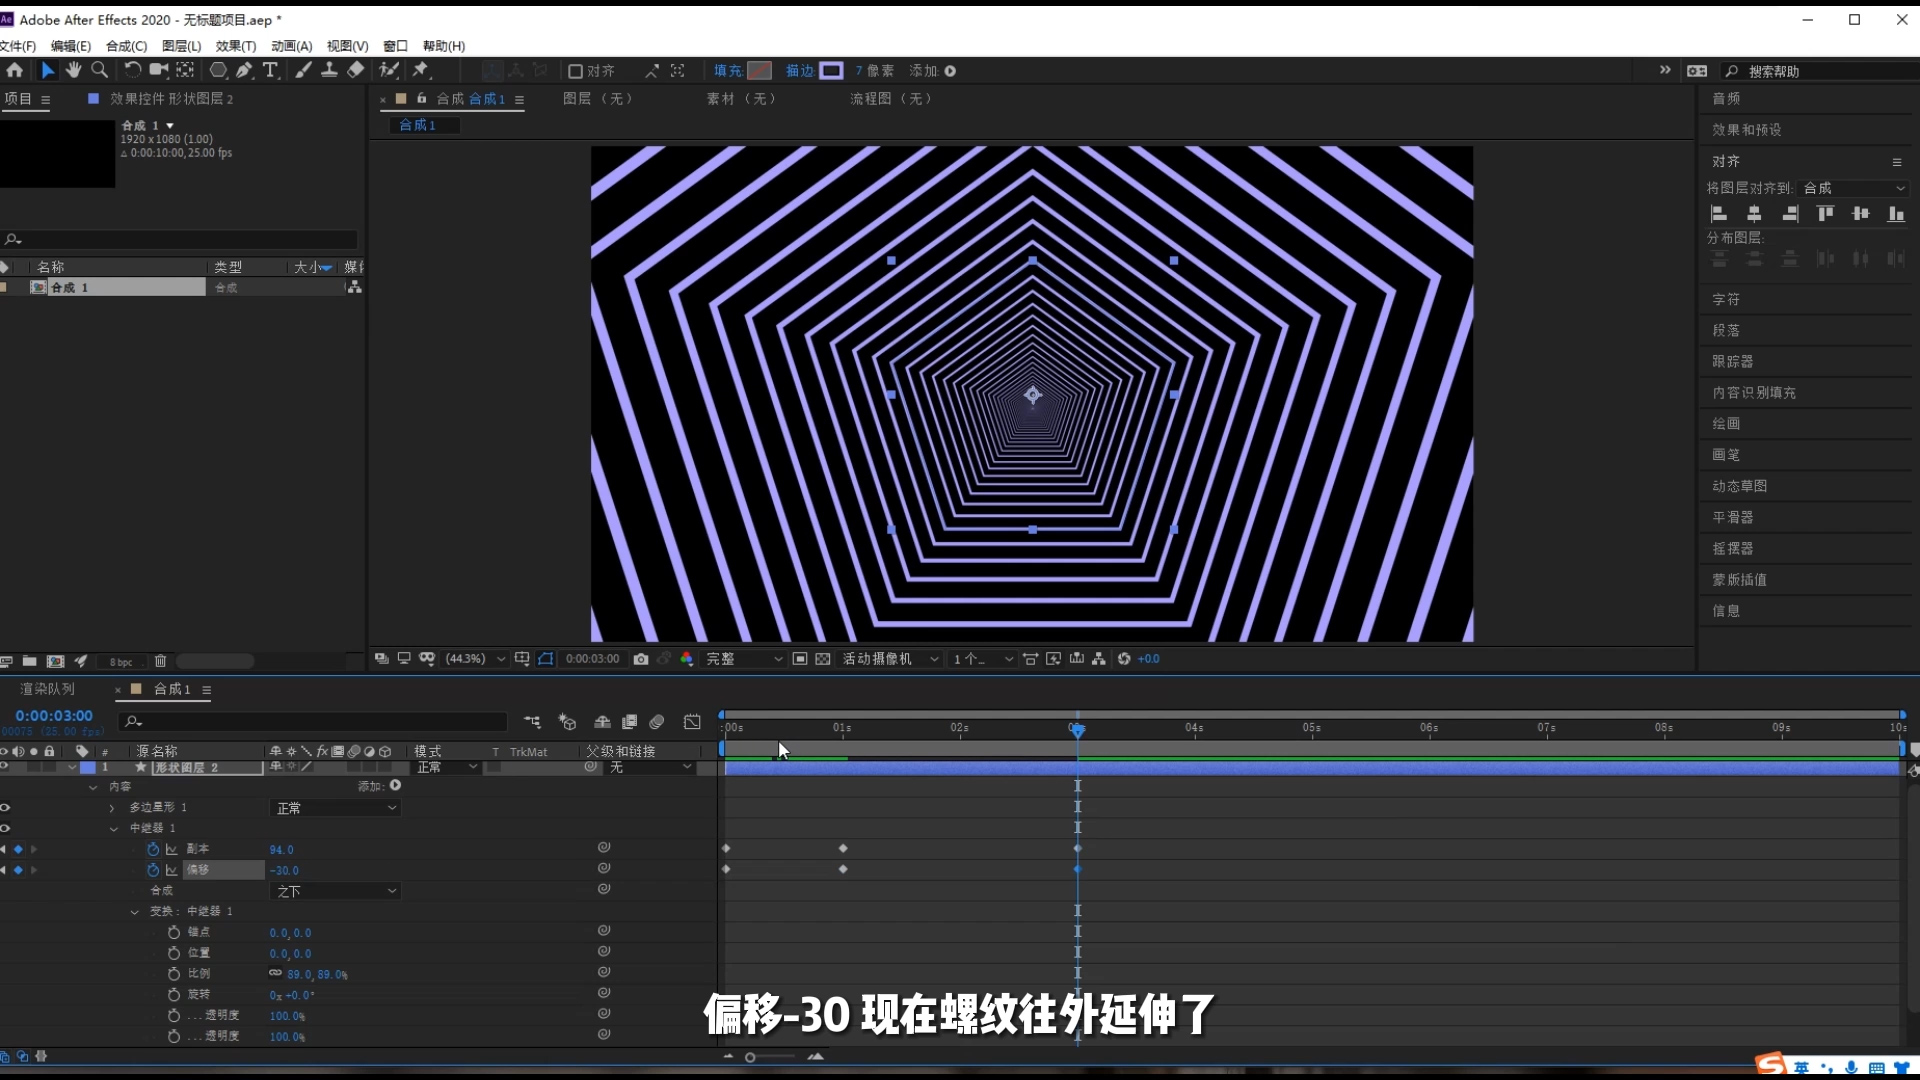This screenshot has width=1920, height=1080.
Task: Open resolution 完整 dropdown
Action: click(744, 659)
